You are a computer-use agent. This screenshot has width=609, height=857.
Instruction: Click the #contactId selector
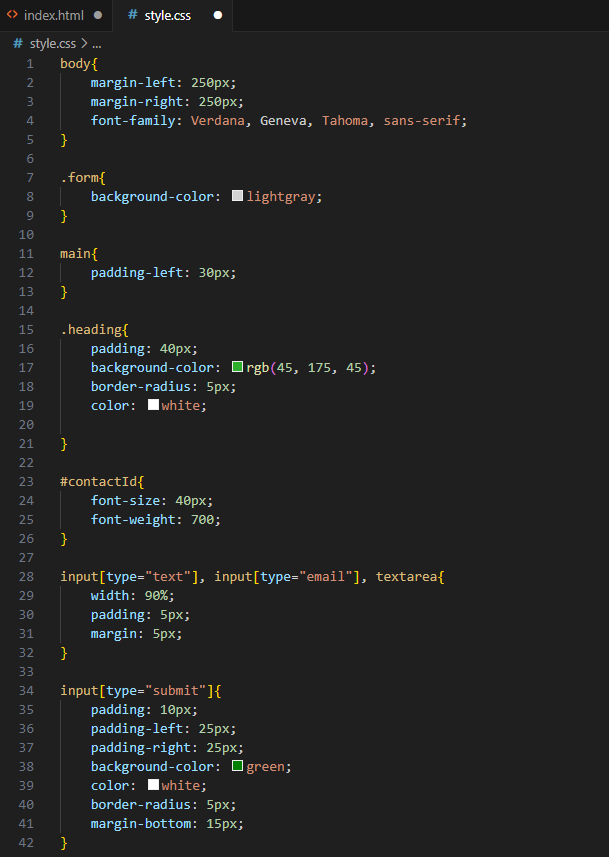[98, 482]
